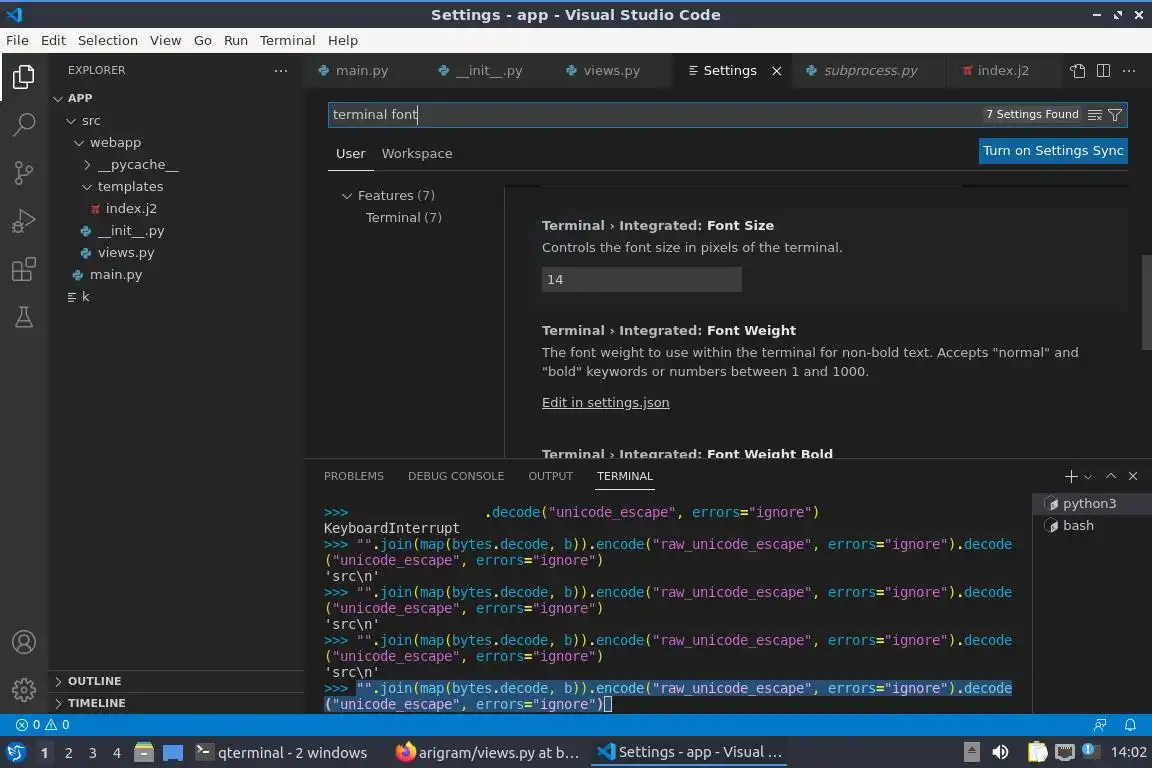Click Edit in settings.json link
This screenshot has width=1152, height=768.
coord(605,403)
